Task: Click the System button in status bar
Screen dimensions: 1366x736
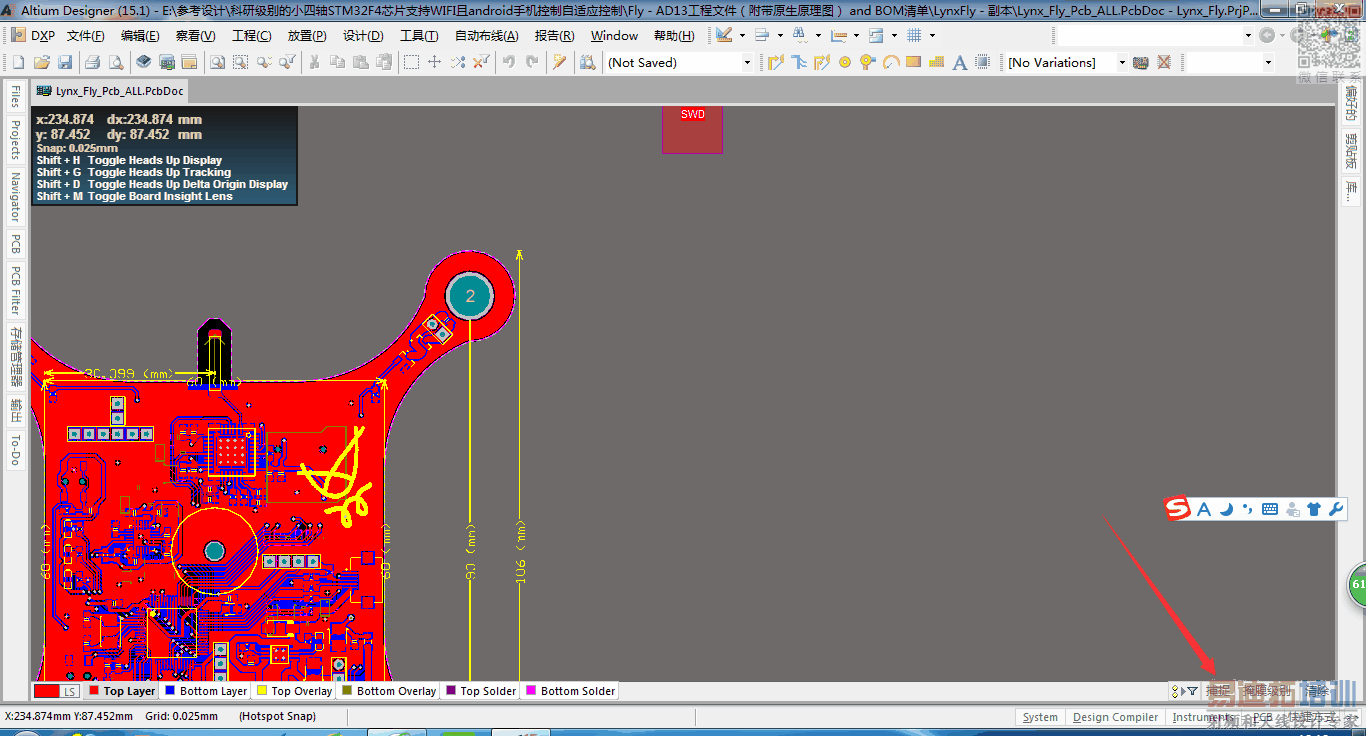Action: click(1040, 717)
